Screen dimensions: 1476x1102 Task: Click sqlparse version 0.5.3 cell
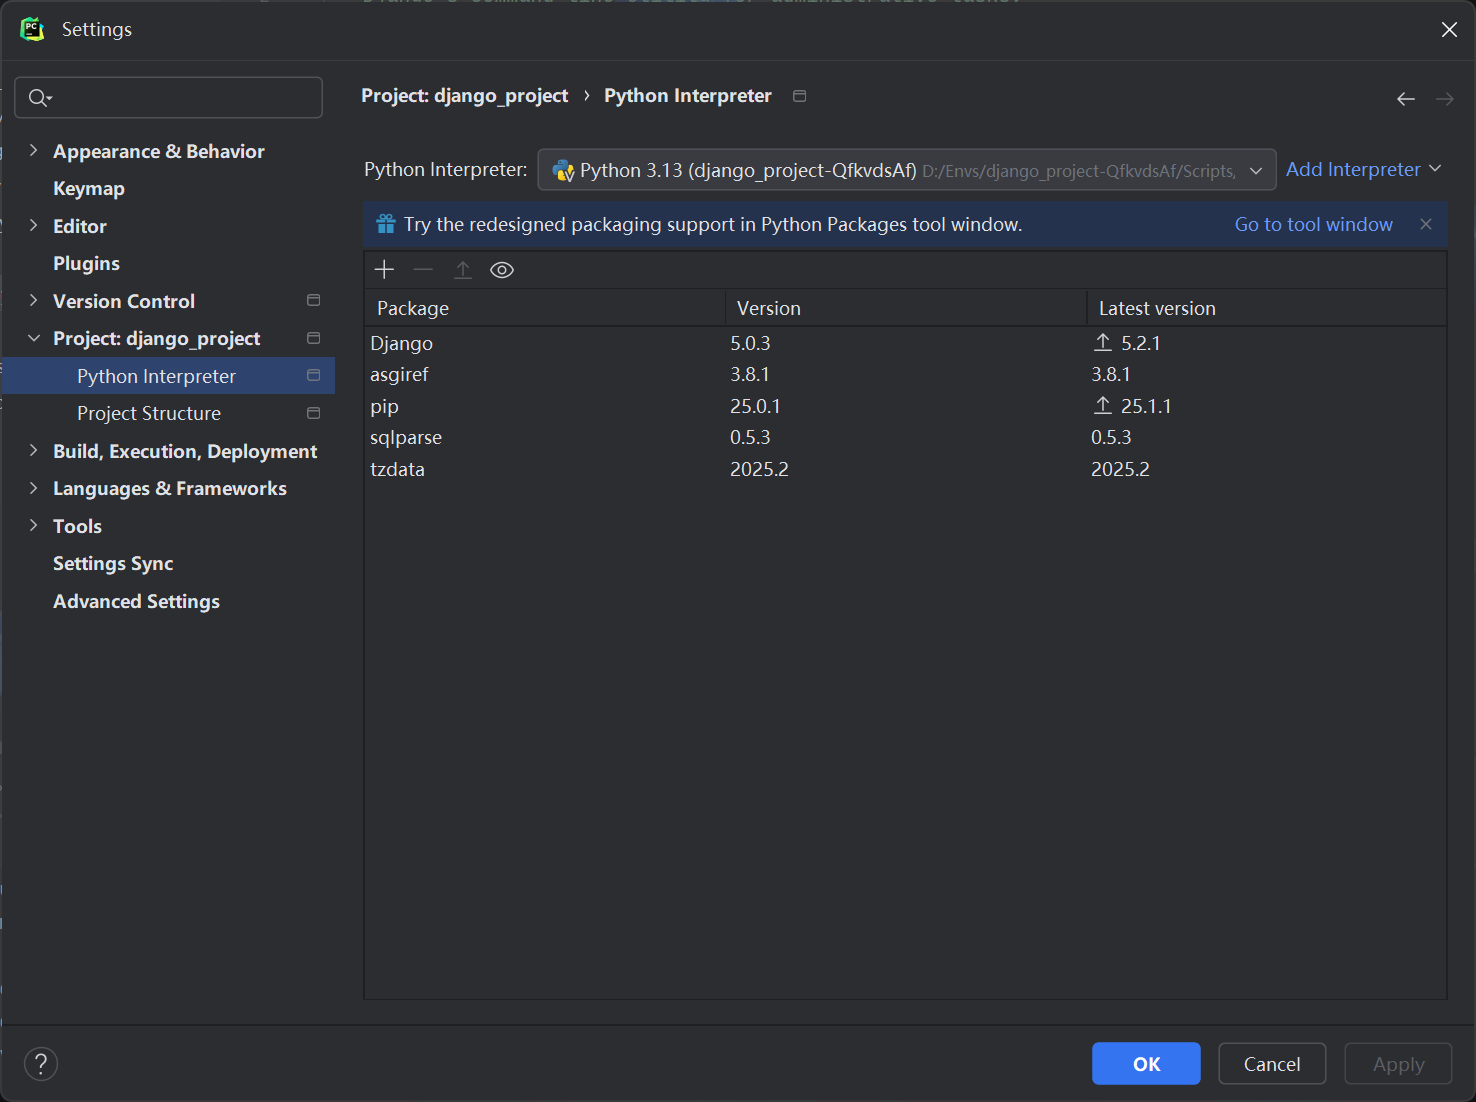point(750,437)
